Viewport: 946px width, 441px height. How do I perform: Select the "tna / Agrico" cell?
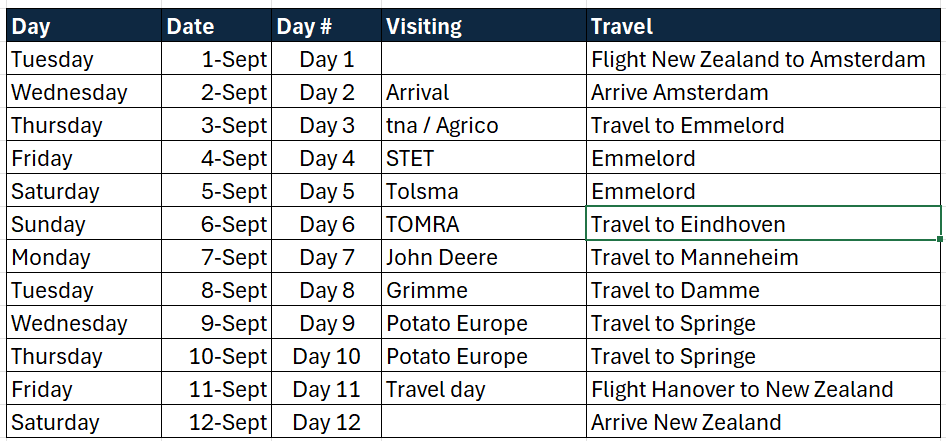[x=483, y=125]
